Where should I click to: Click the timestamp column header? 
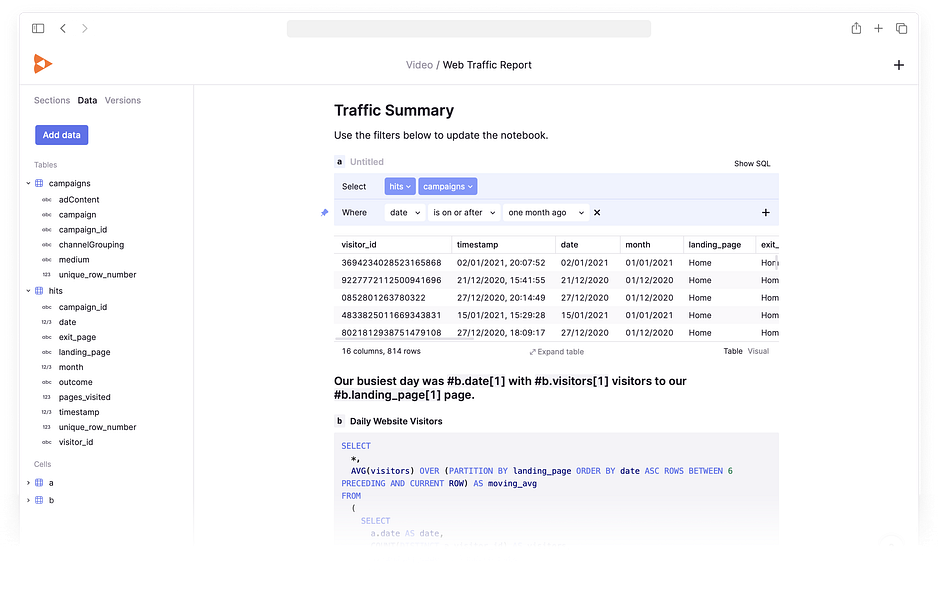click(x=477, y=245)
